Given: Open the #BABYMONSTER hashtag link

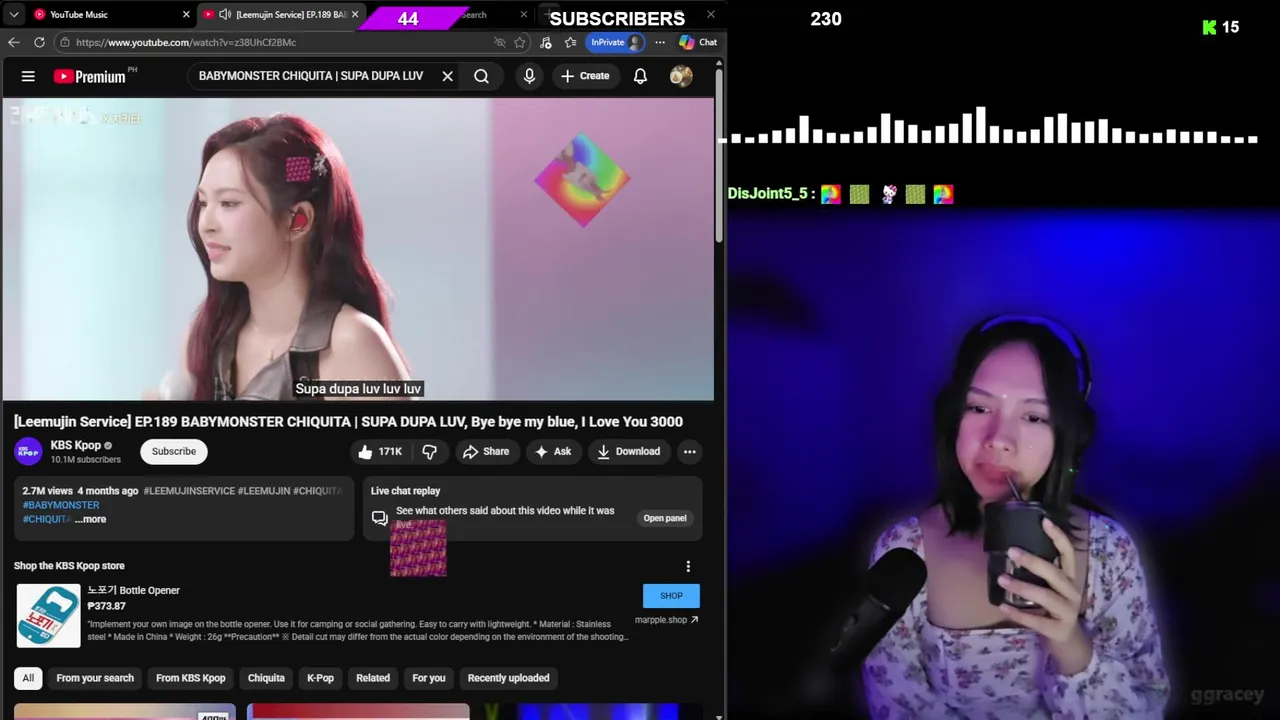Looking at the screenshot, I should 61,505.
